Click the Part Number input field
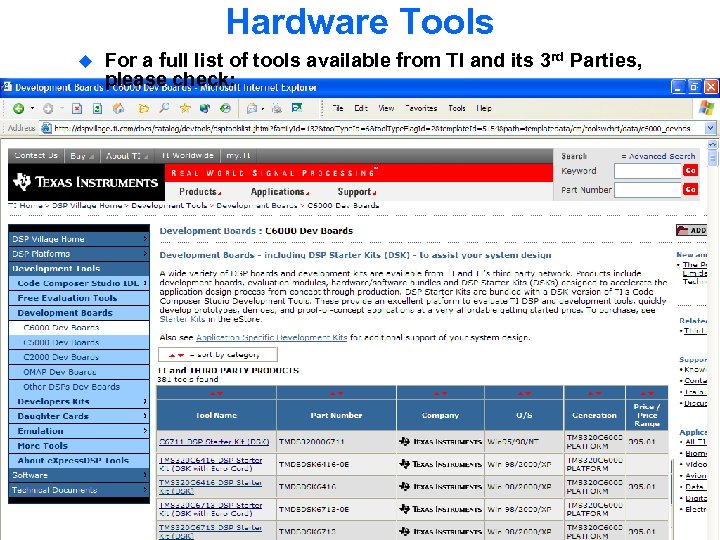 point(648,190)
